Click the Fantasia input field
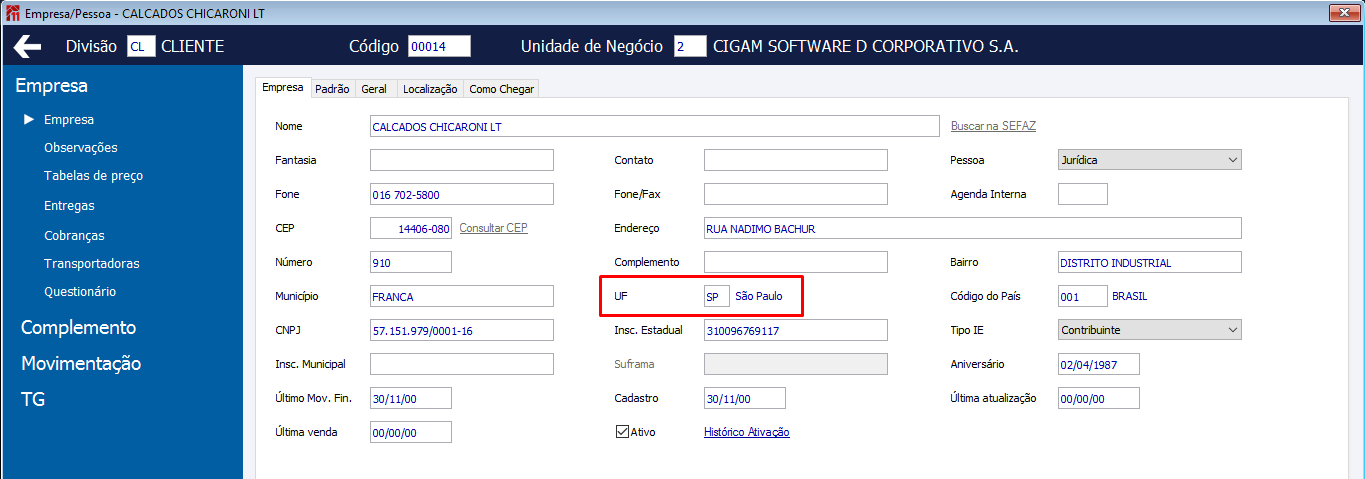The height and width of the screenshot is (479, 1365). coord(461,160)
